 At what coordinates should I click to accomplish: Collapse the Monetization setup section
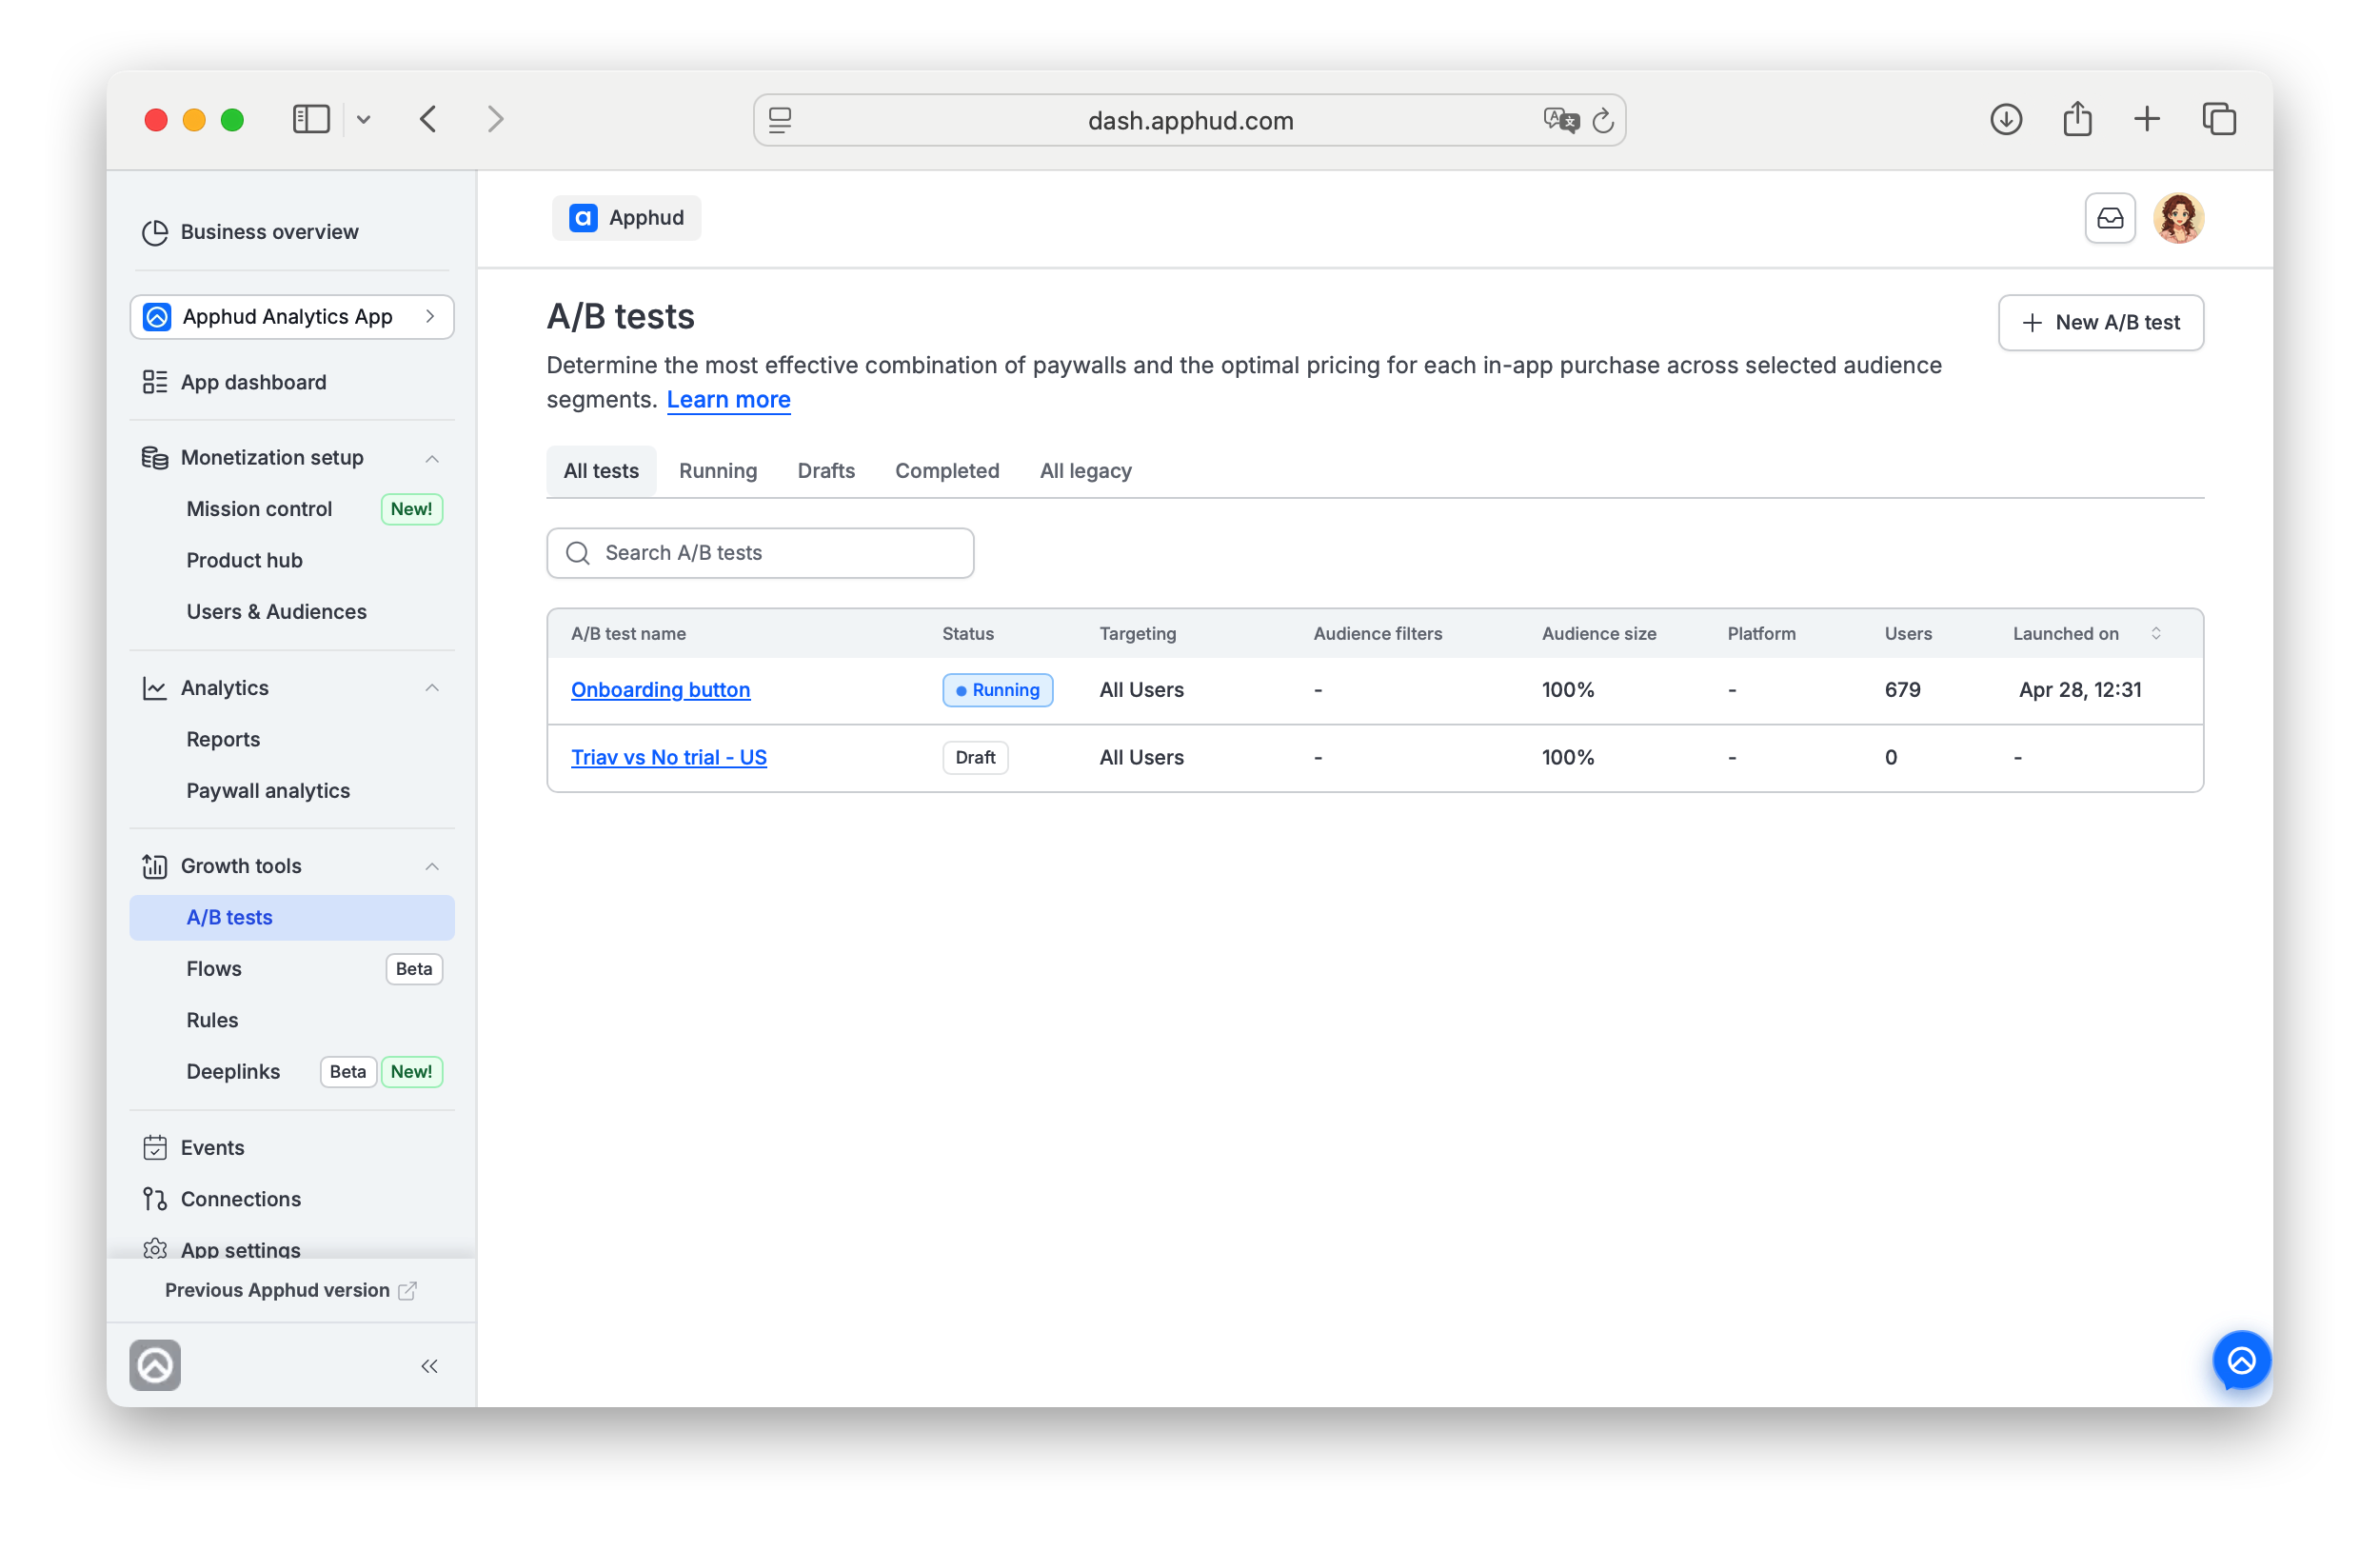click(x=432, y=458)
